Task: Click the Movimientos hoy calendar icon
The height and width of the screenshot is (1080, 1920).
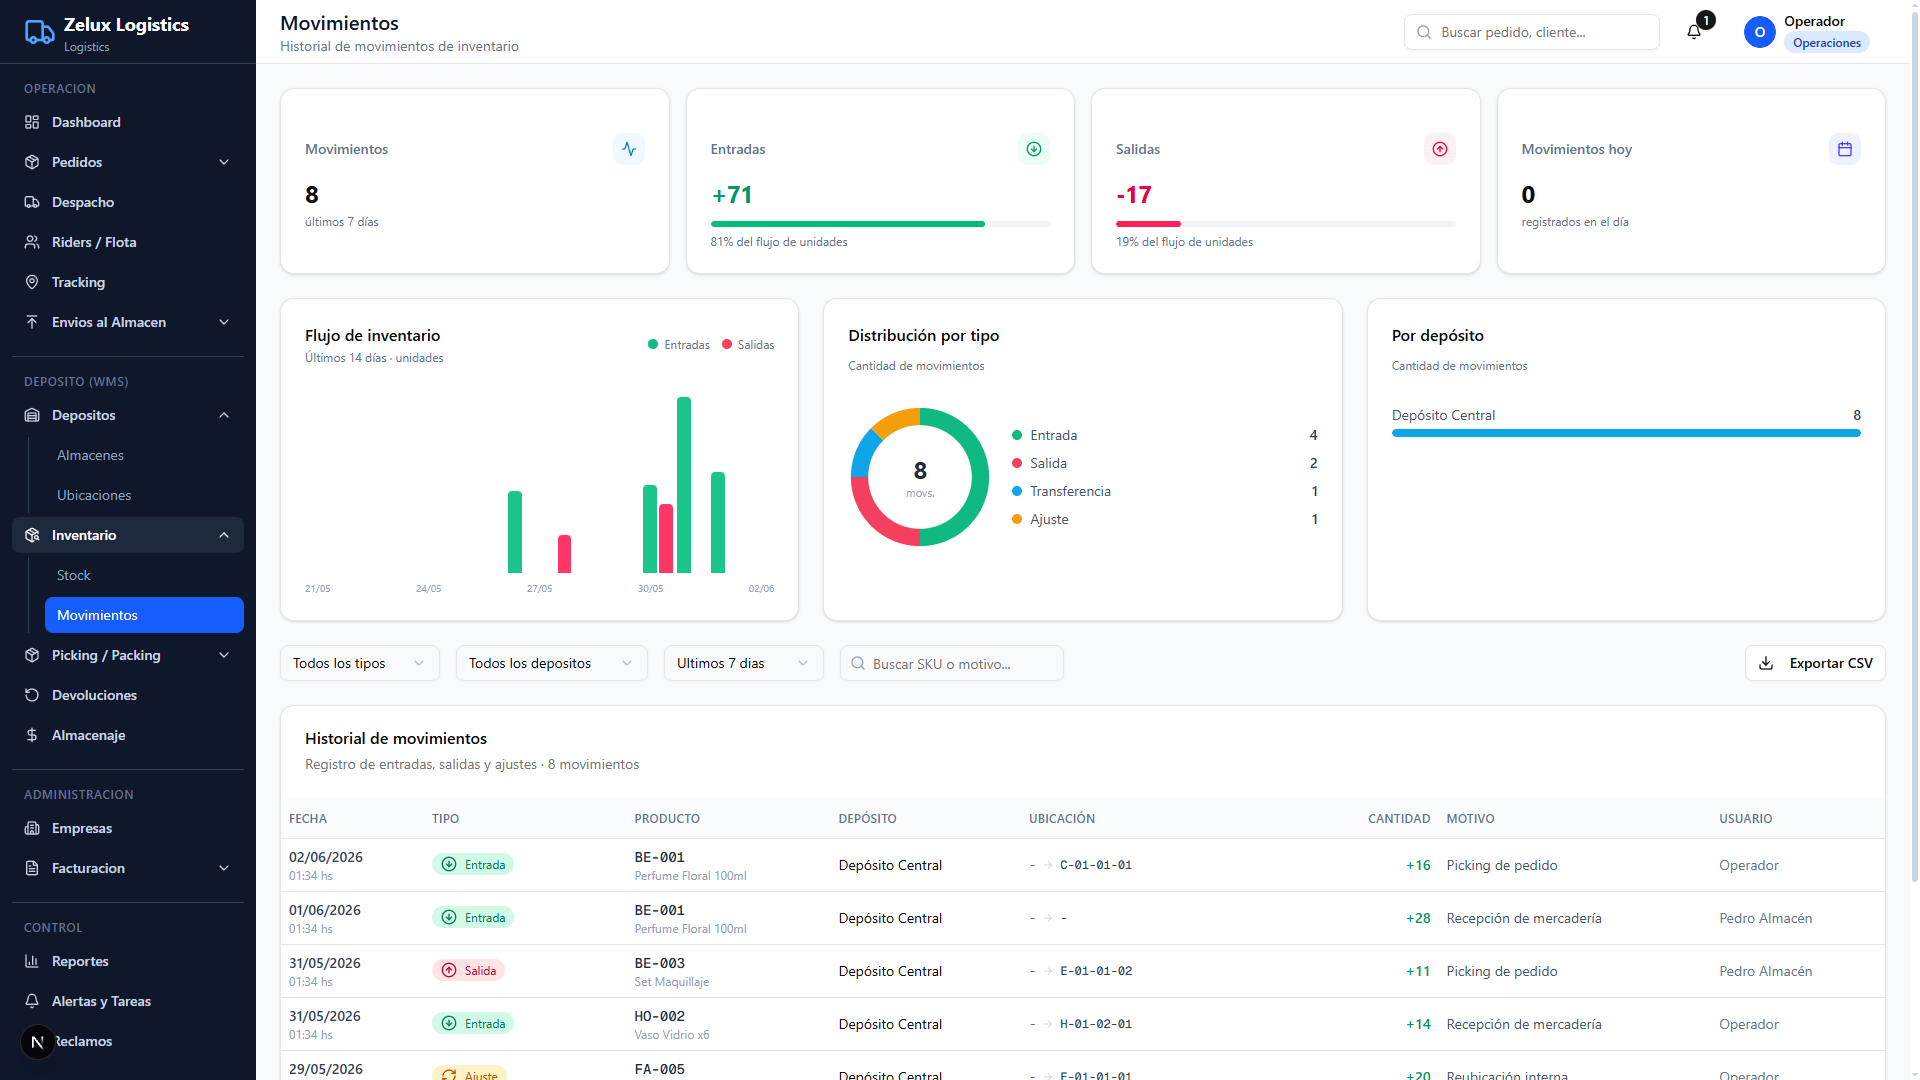Action: (1845, 149)
